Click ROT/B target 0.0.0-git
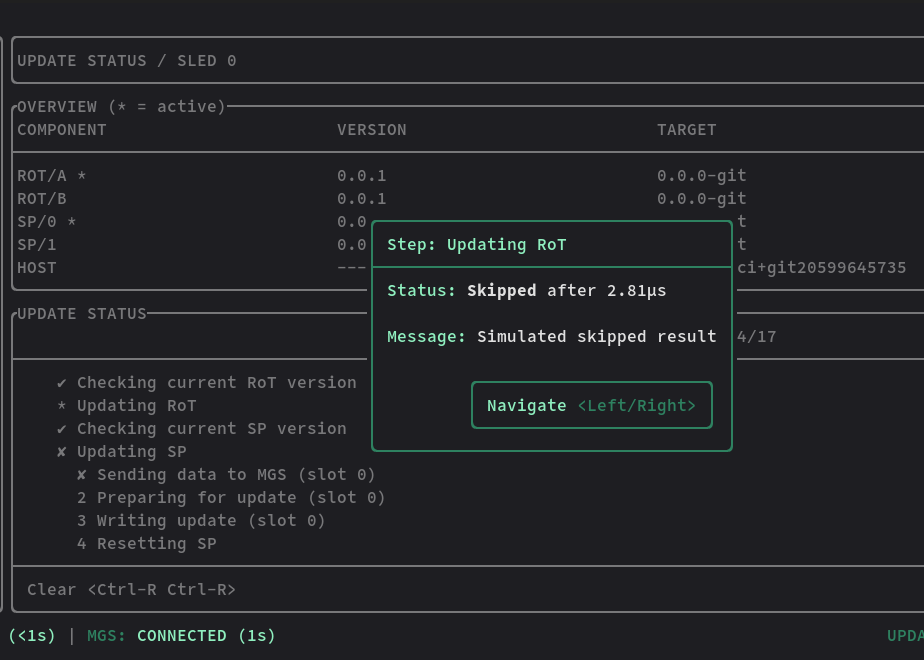 (x=702, y=199)
